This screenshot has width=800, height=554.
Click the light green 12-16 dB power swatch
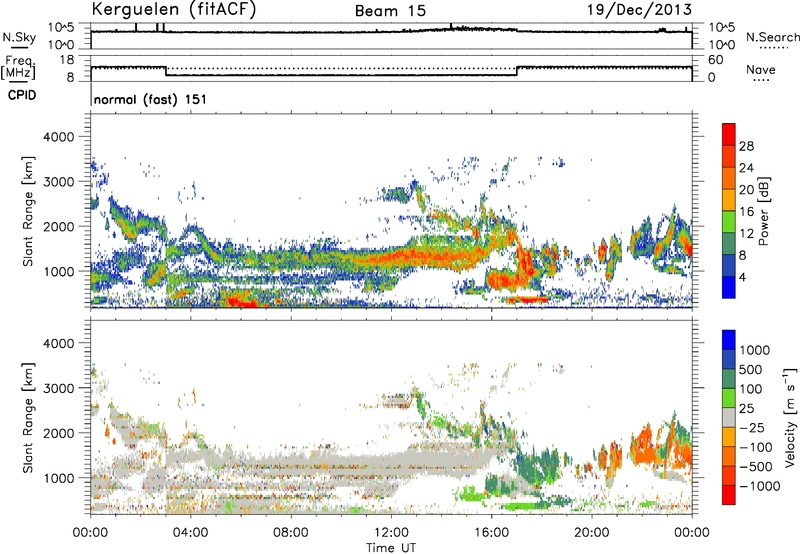point(729,222)
